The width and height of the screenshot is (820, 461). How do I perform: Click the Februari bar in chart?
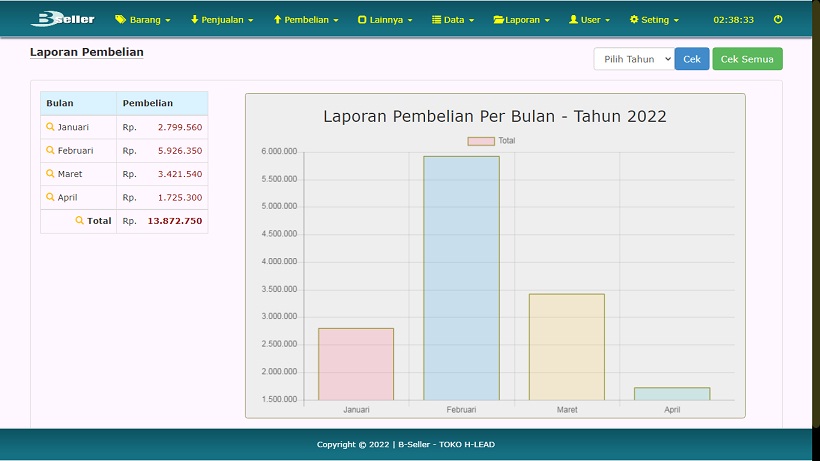click(461, 278)
